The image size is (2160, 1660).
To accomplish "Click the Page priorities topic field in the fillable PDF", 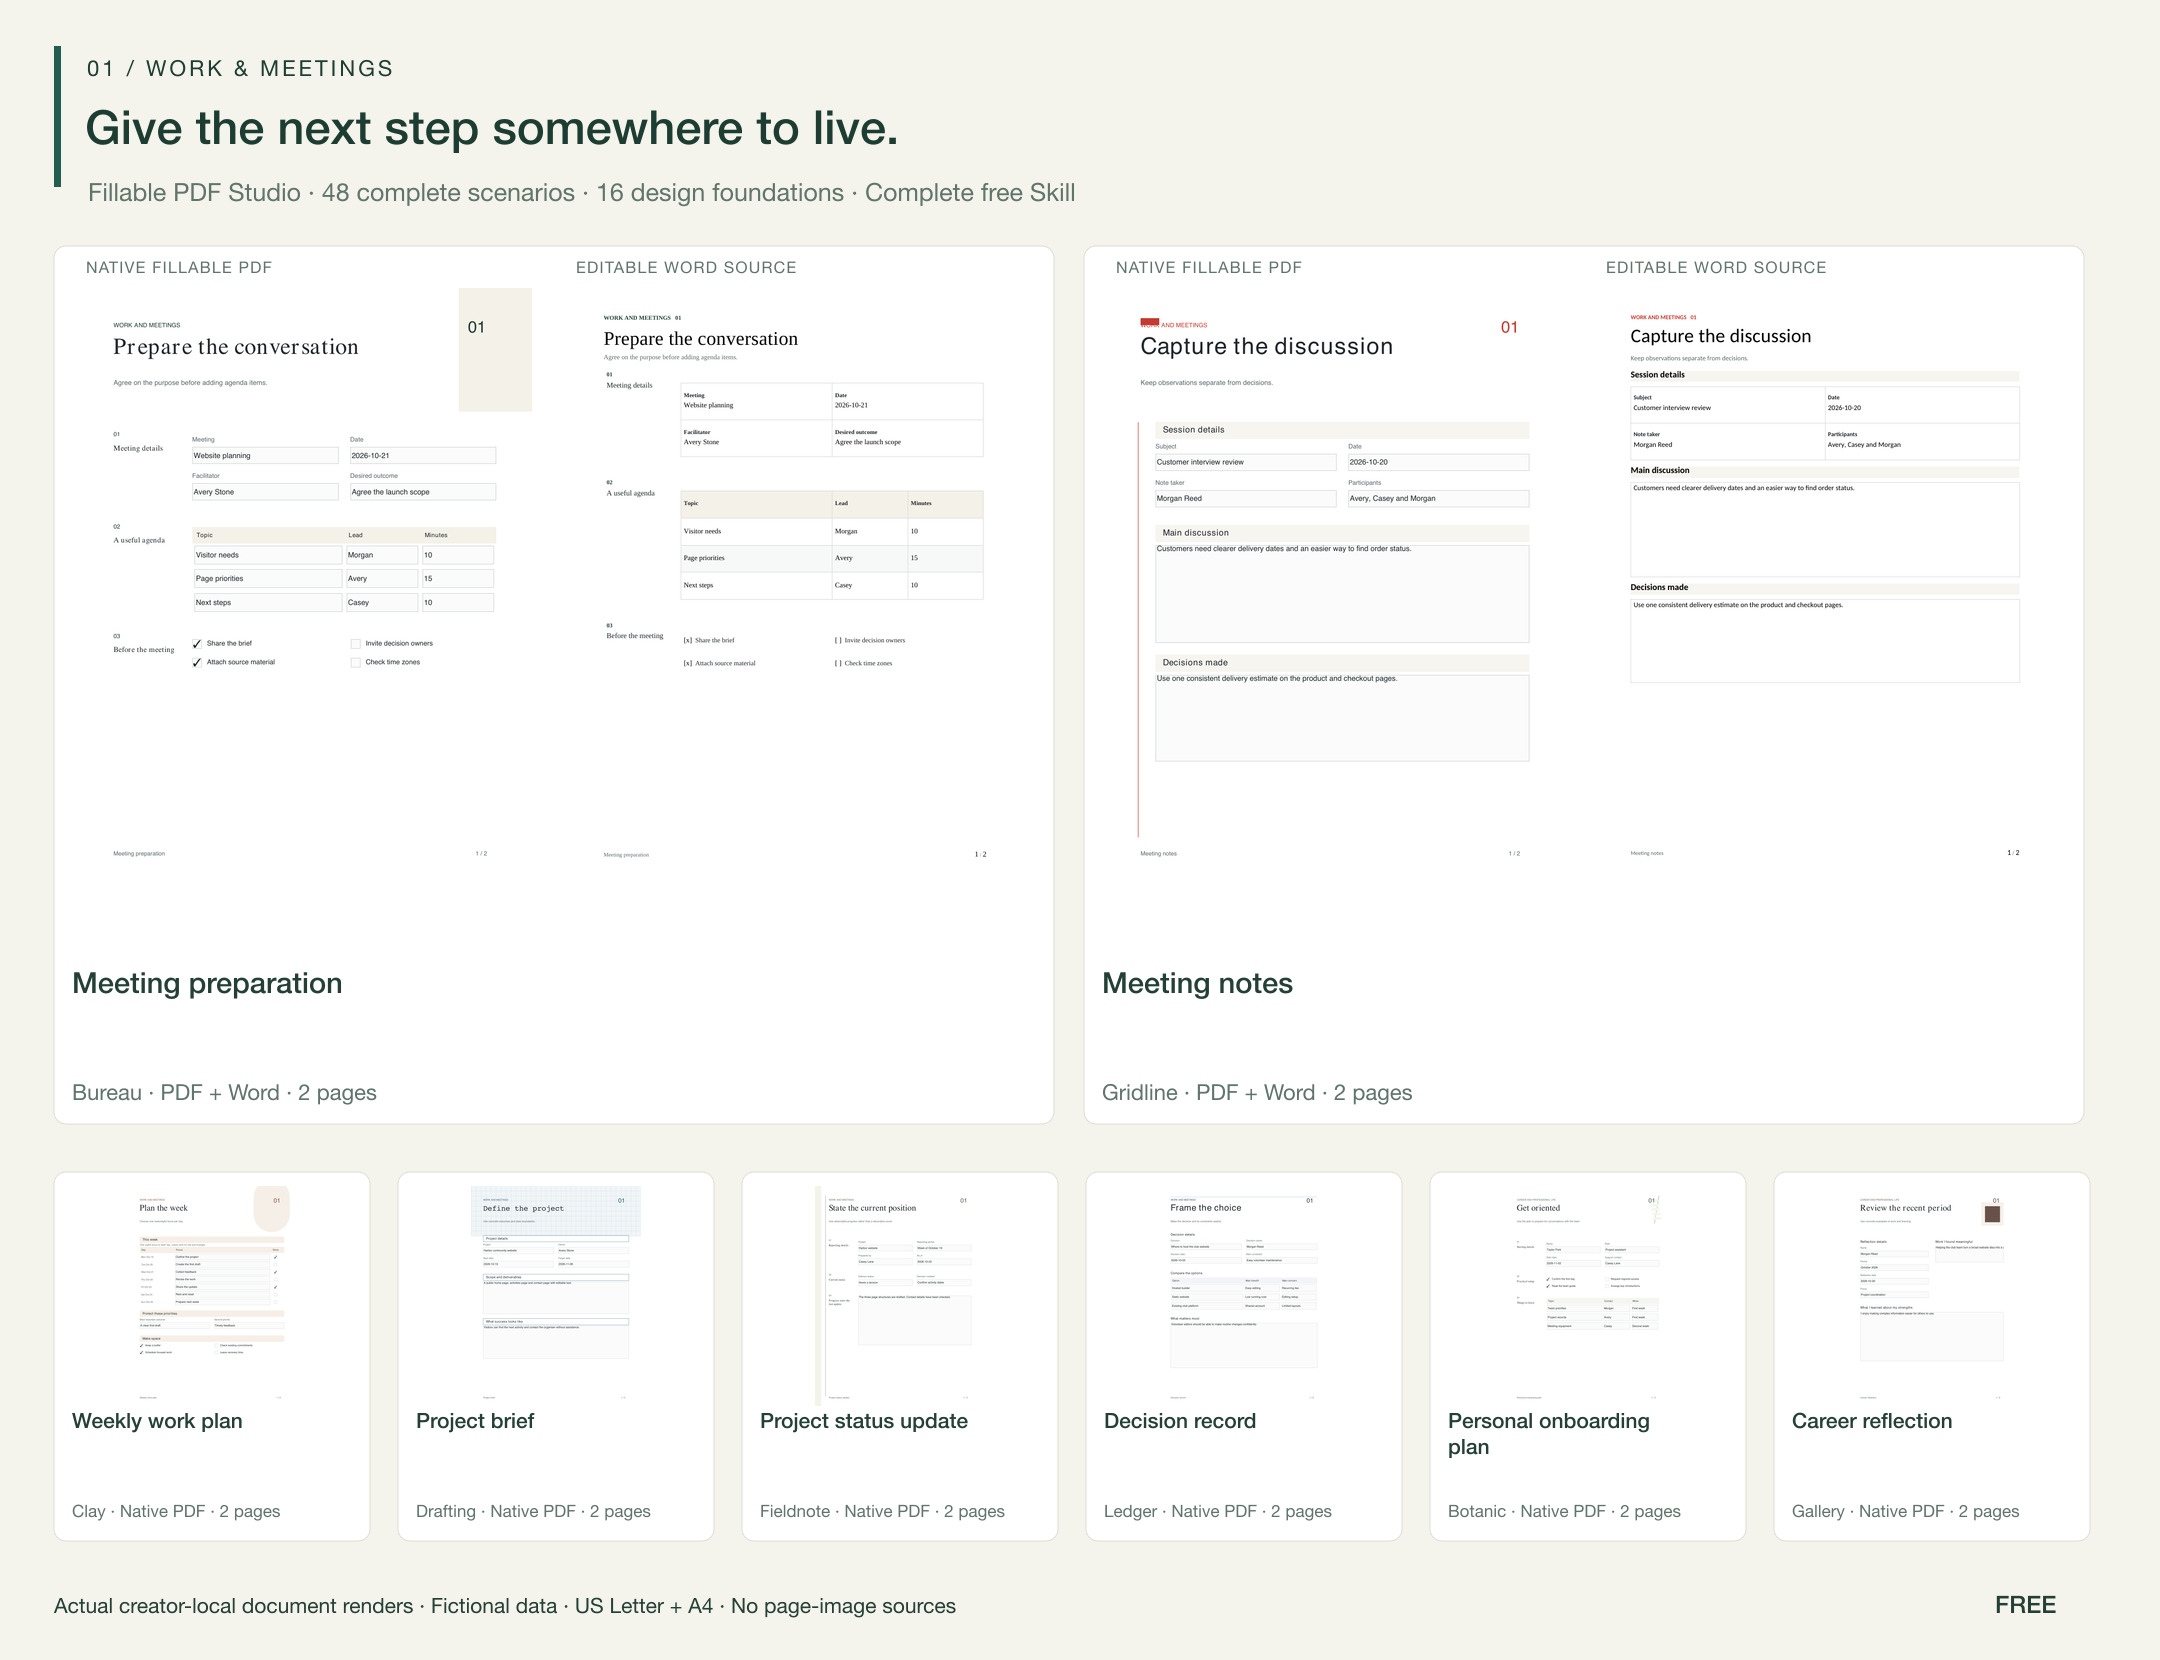I will pos(267,579).
